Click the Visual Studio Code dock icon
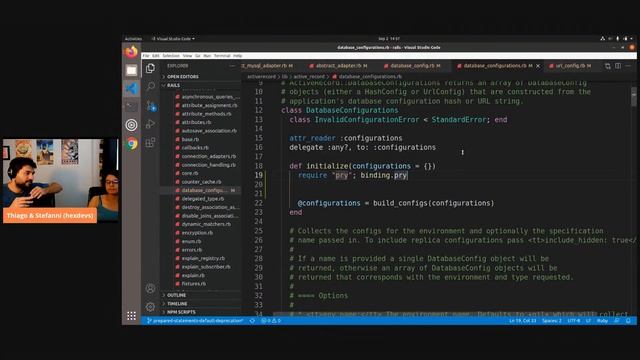The height and width of the screenshot is (360, 640). click(131, 89)
